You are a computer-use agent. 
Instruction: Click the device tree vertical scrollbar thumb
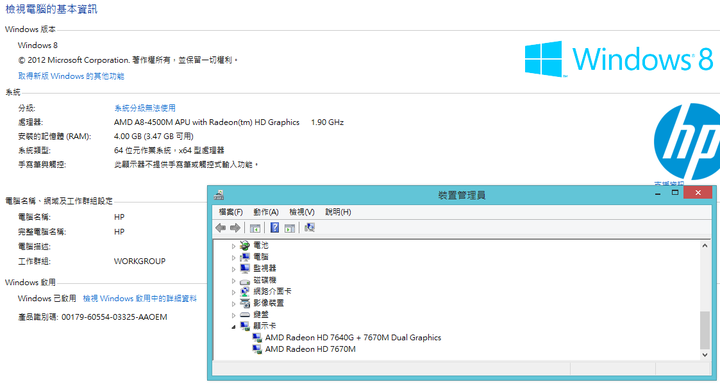(x=705, y=330)
